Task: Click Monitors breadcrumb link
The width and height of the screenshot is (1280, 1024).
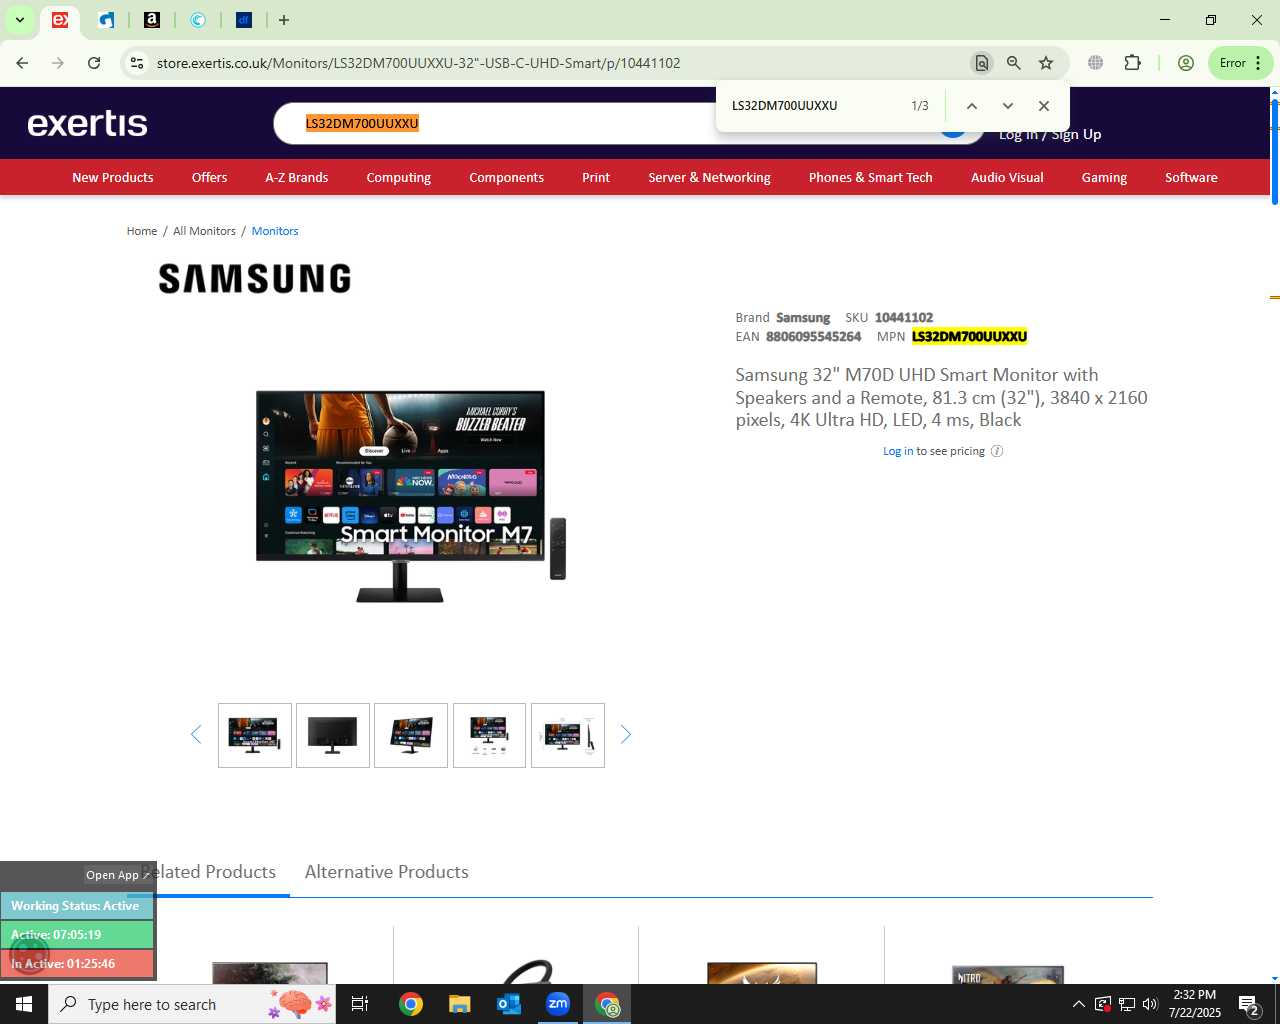Action: pyautogui.click(x=275, y=231)
